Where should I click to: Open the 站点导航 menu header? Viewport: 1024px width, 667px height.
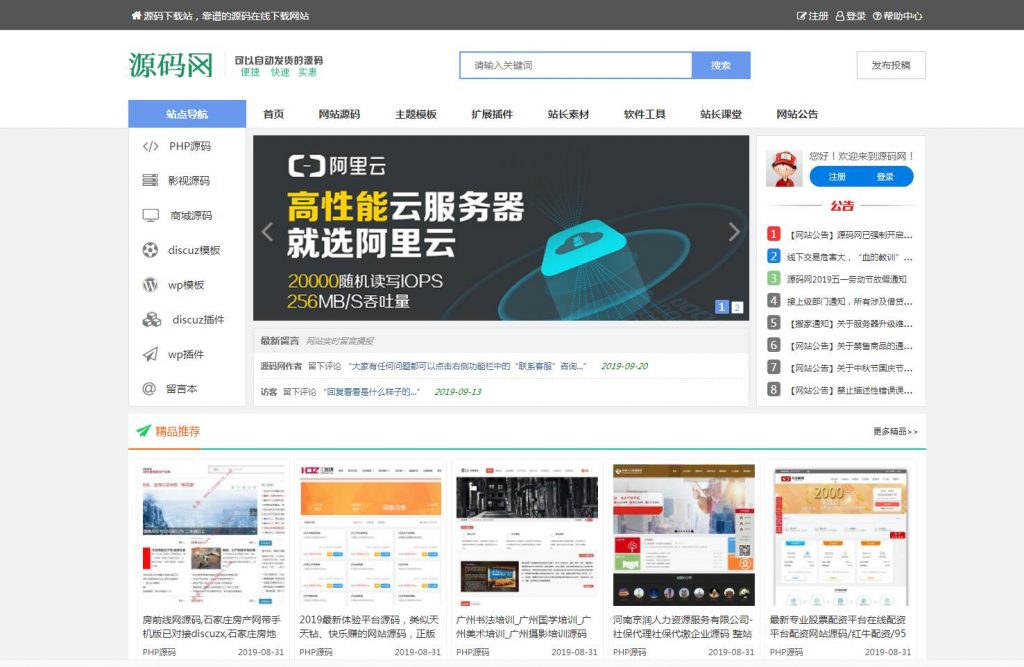click(x=187, y=114)
